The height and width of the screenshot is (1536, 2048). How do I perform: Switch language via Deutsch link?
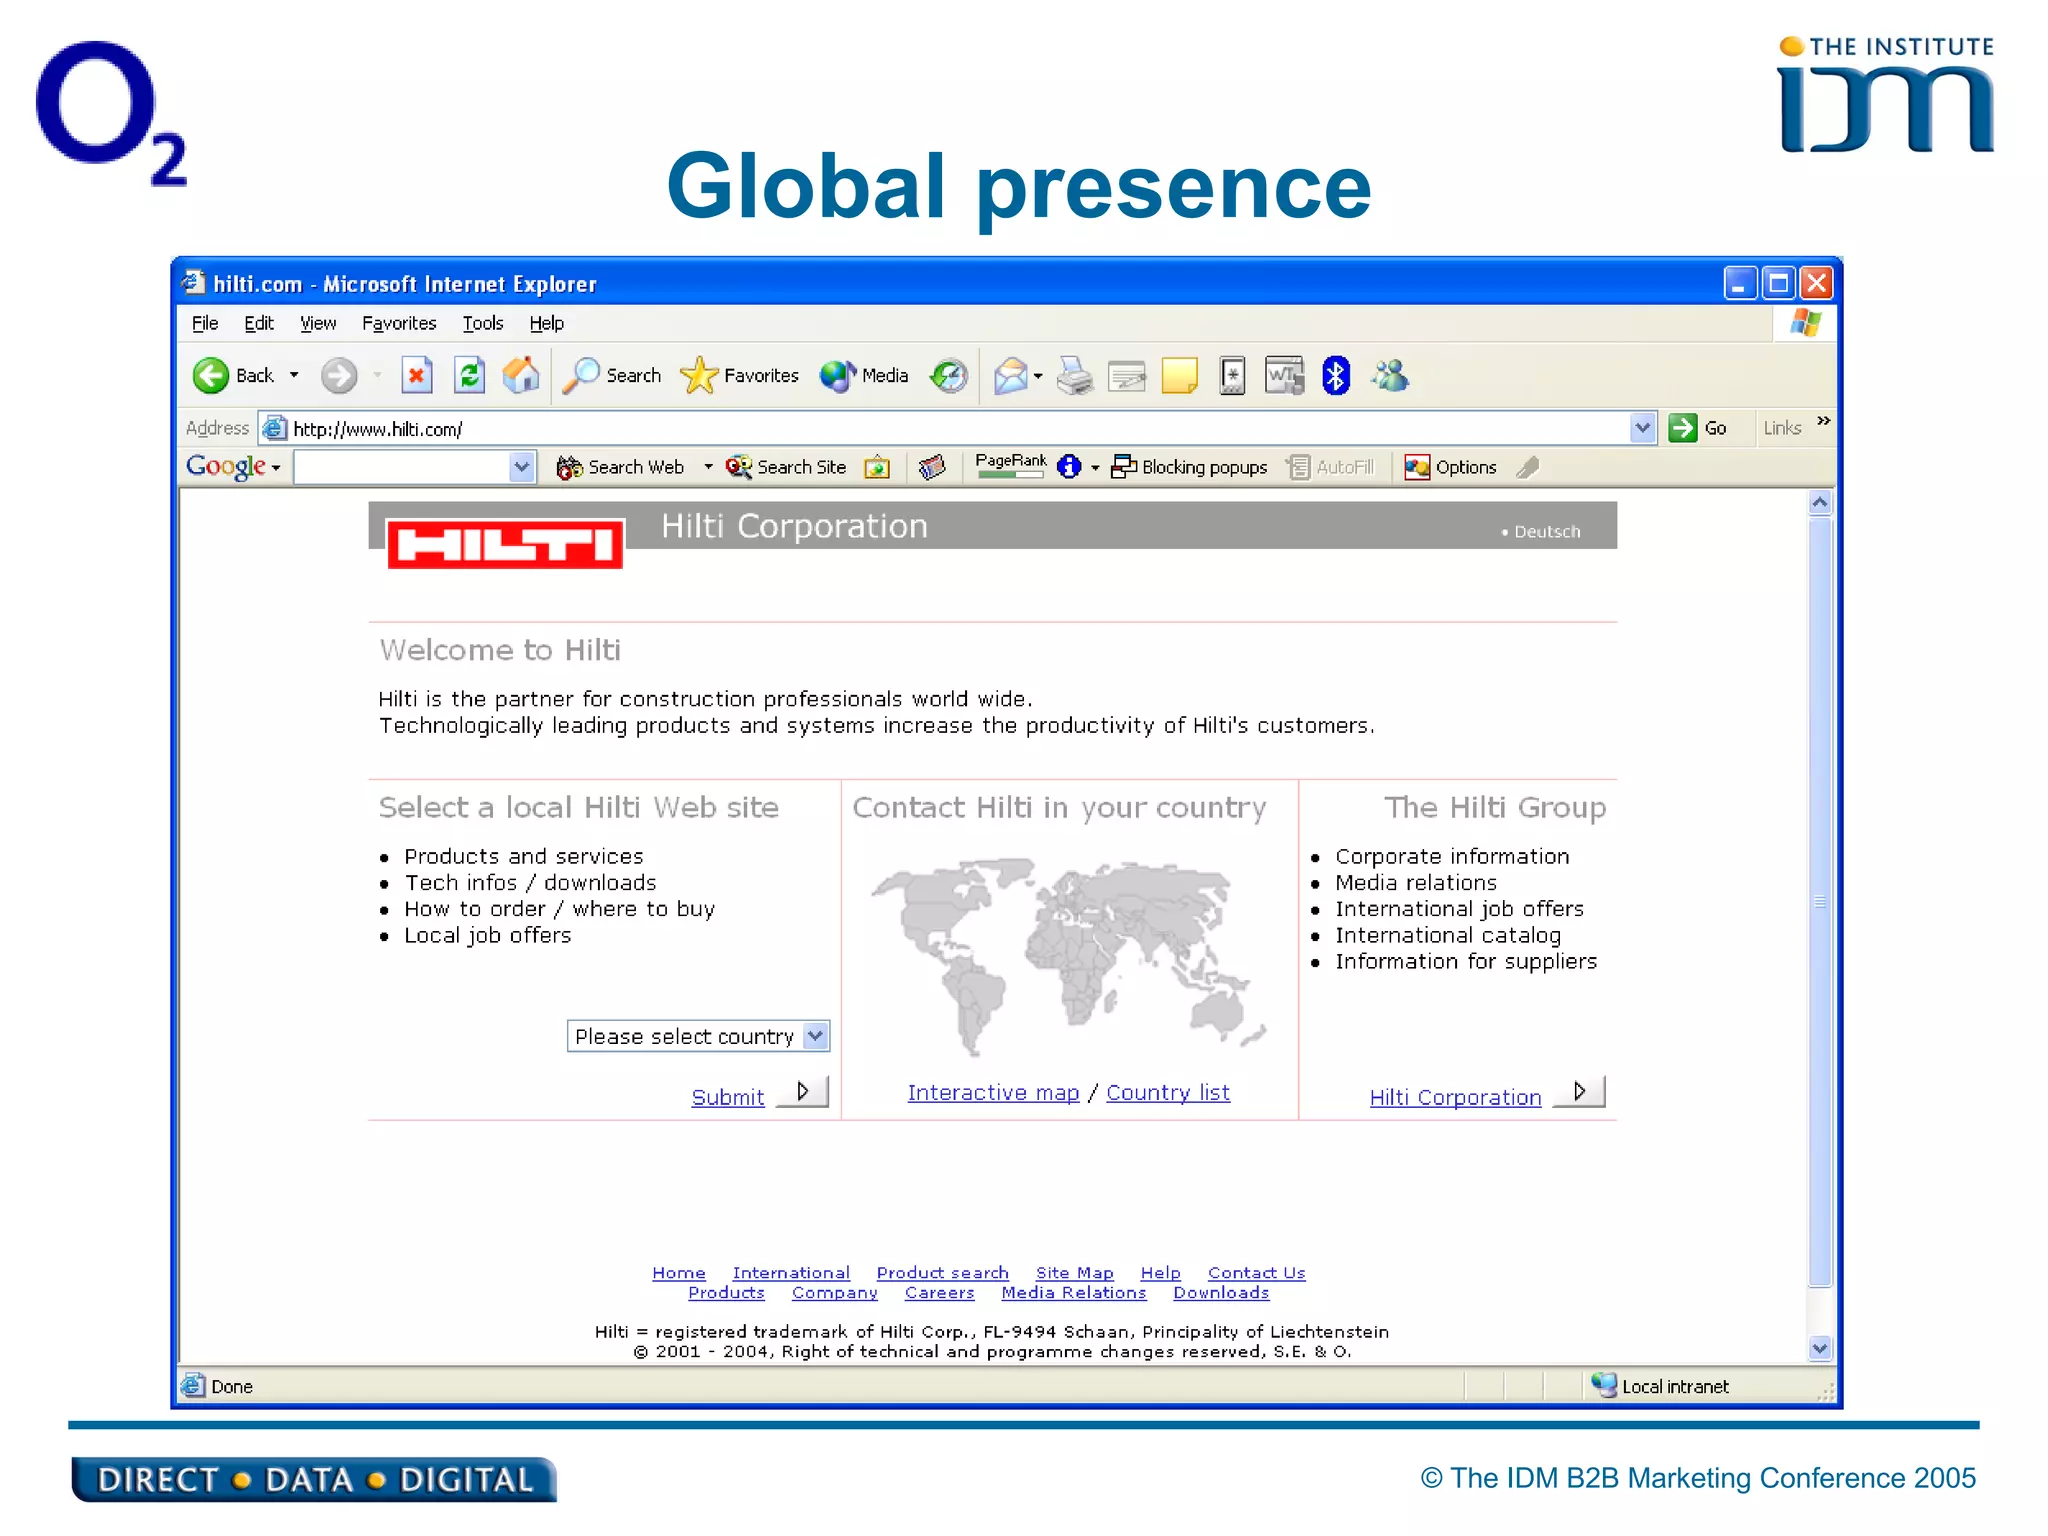tap(1546, 532)
